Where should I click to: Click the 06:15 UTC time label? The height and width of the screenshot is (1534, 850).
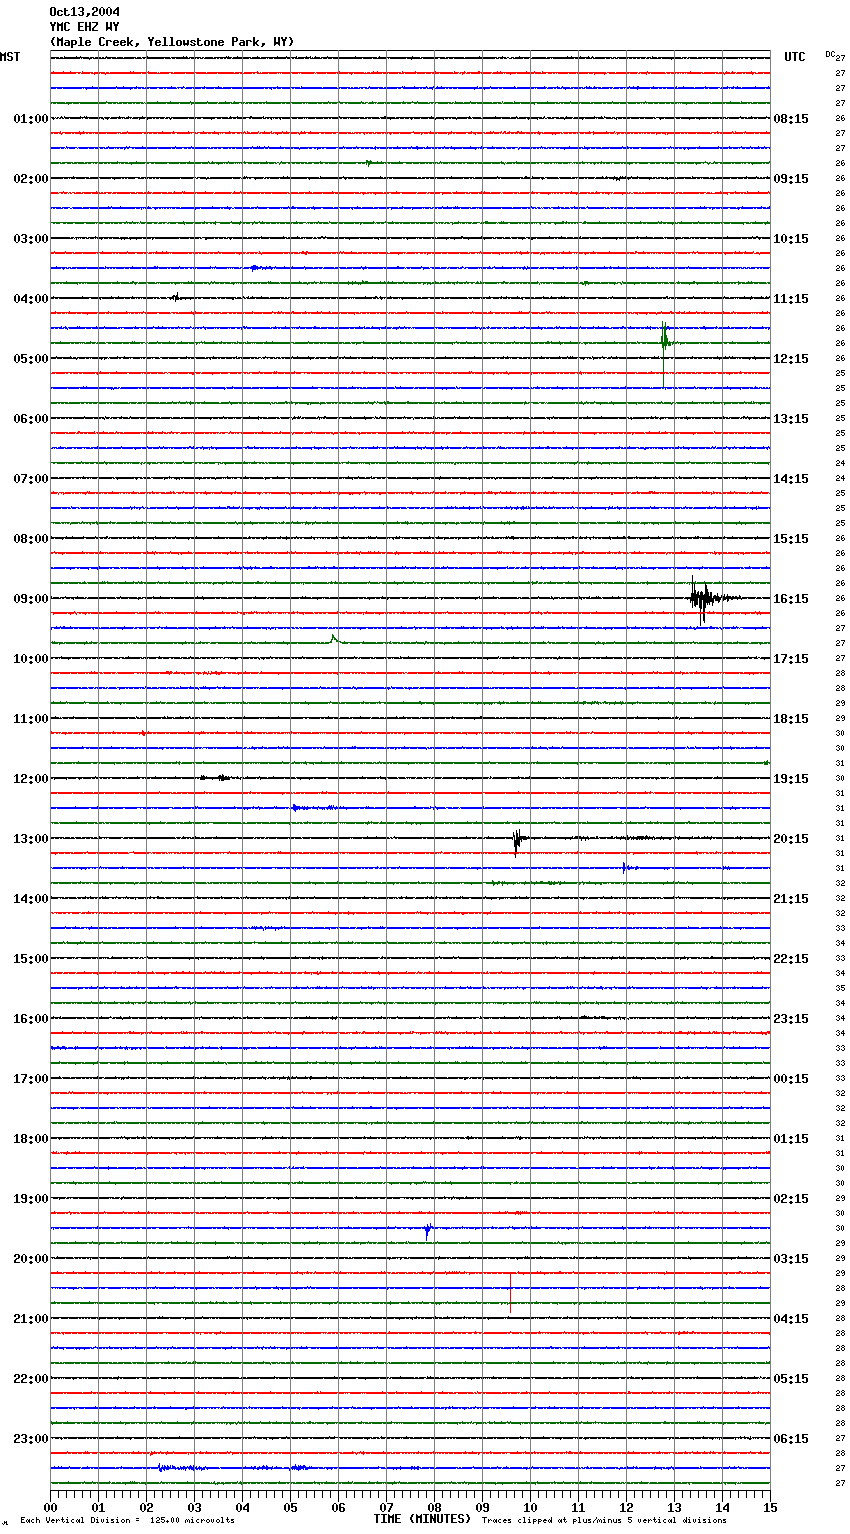pyautogui.click(x=791, y=1439)
